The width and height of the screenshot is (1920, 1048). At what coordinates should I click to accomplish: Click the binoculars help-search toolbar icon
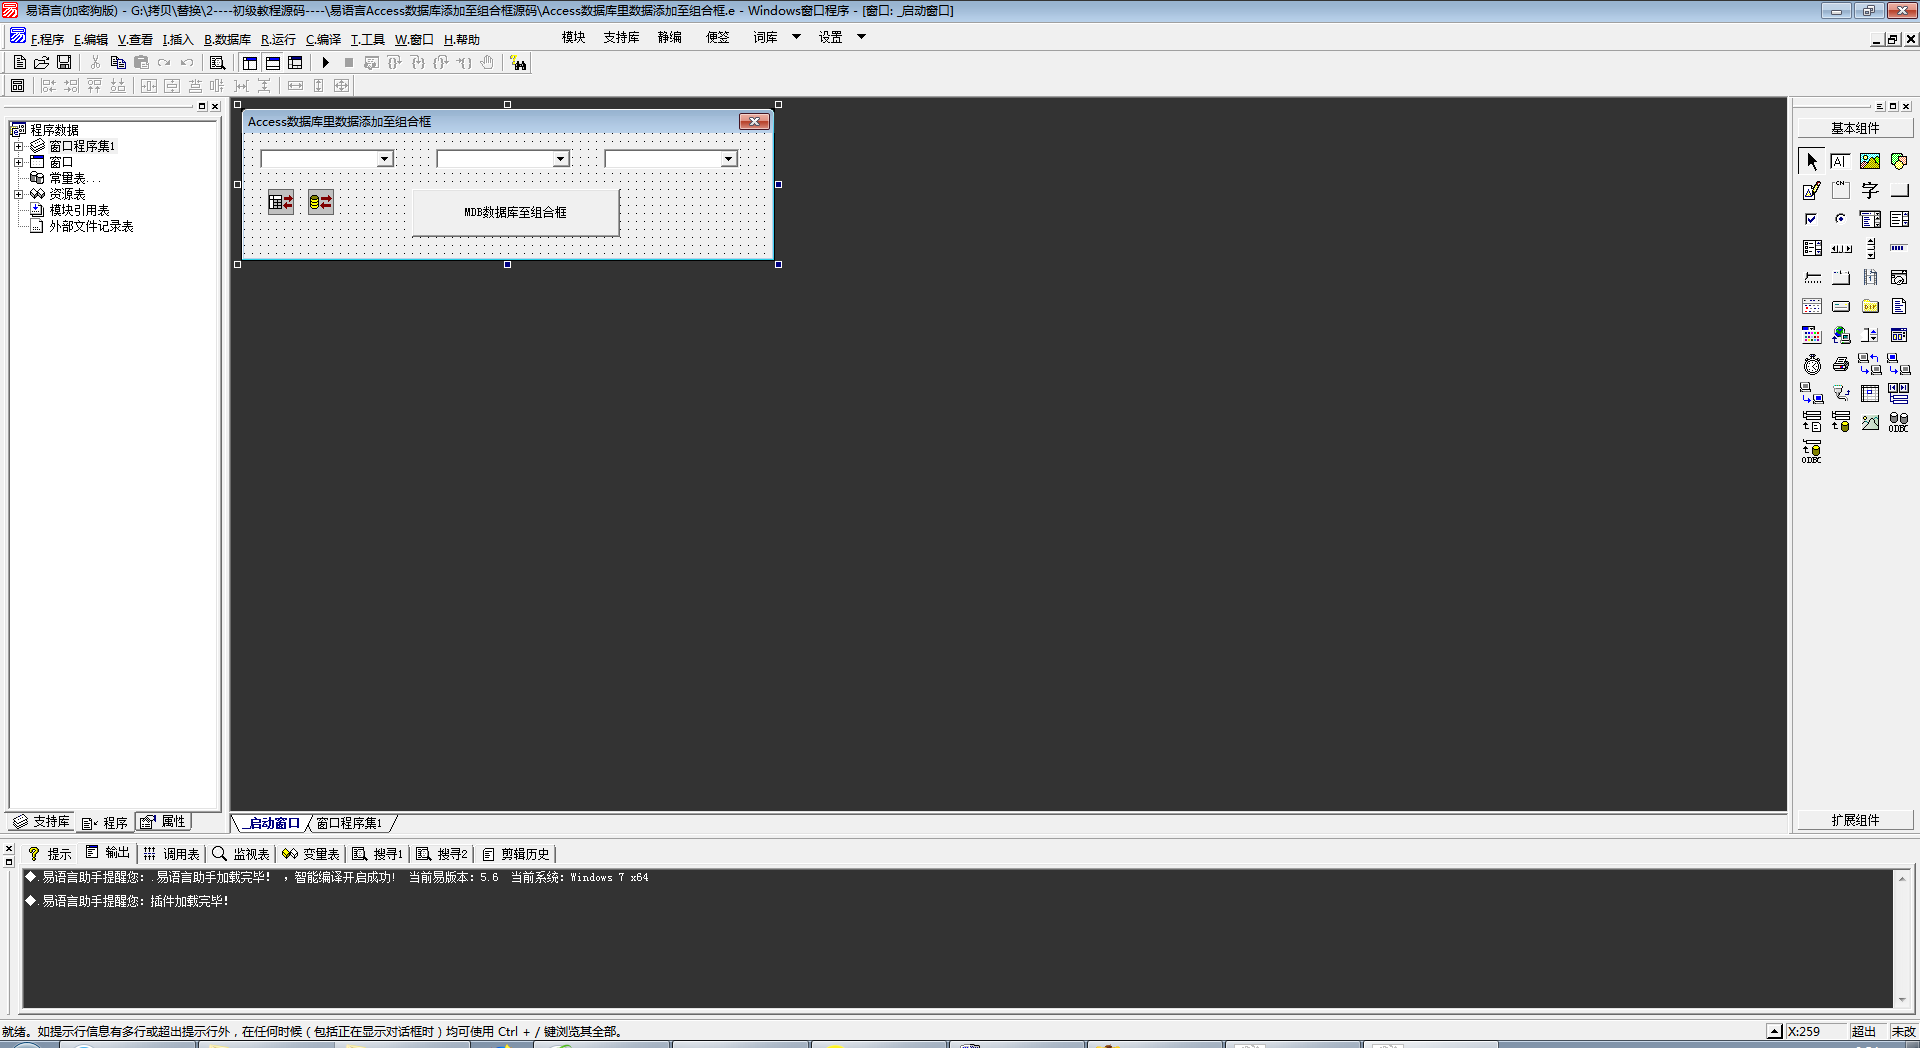pyautogui.click(x=518, y=63)
